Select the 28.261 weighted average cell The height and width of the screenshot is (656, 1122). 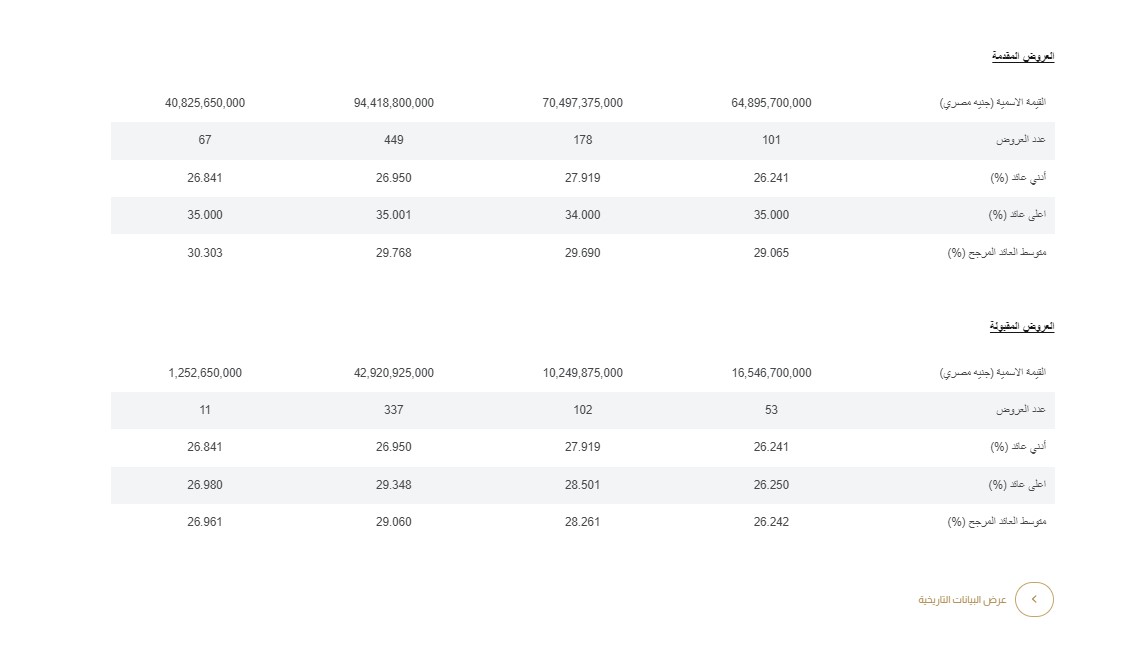point(583,522)
